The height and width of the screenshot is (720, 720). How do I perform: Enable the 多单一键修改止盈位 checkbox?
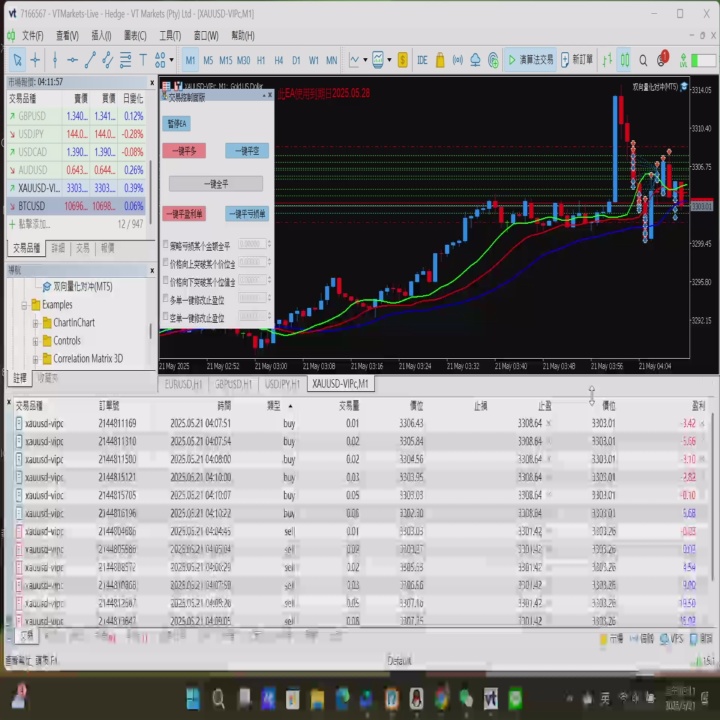click(166, 298)
